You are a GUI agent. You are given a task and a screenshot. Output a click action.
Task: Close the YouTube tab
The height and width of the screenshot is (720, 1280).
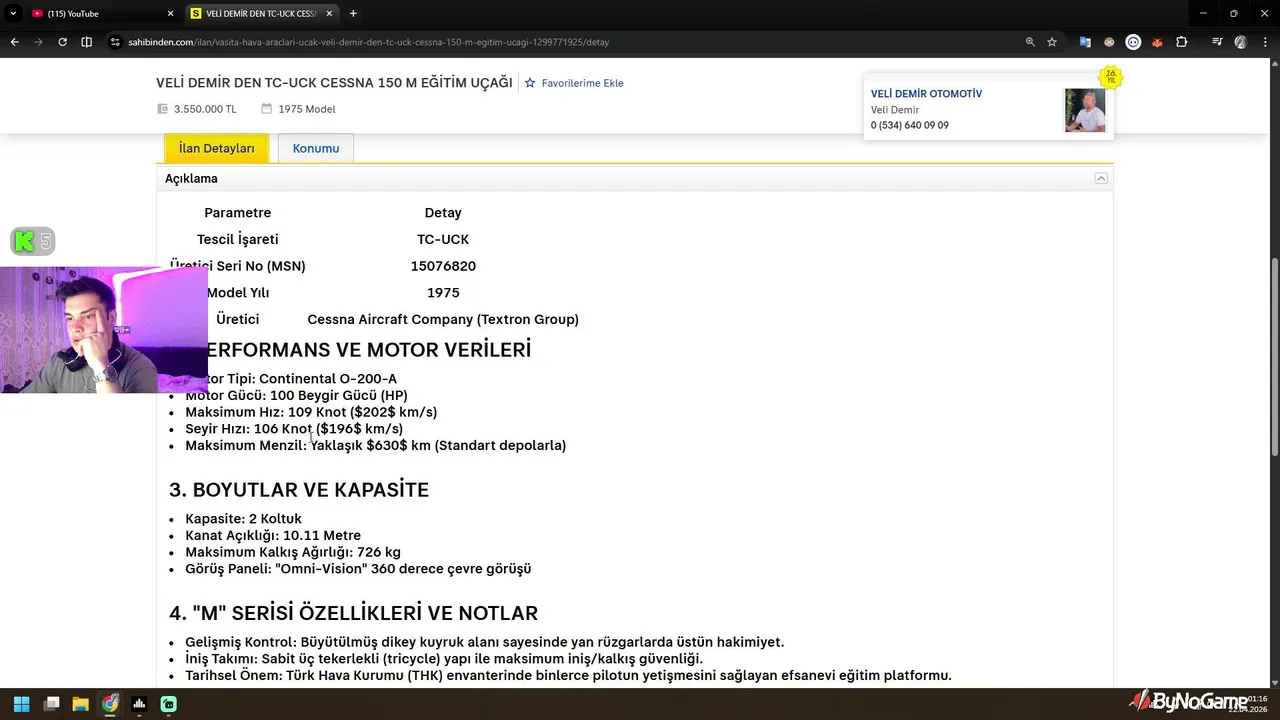point(170,14)
